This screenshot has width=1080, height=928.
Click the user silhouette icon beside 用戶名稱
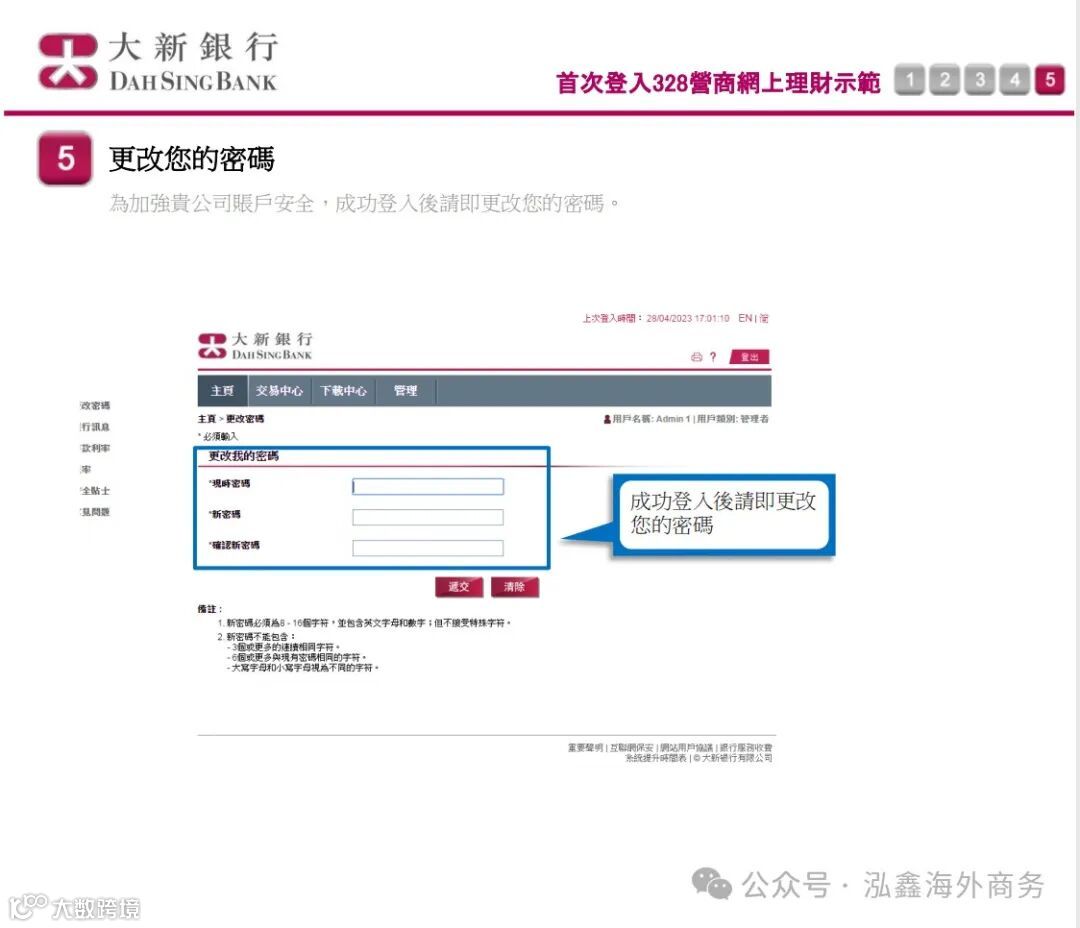(607, 419)
